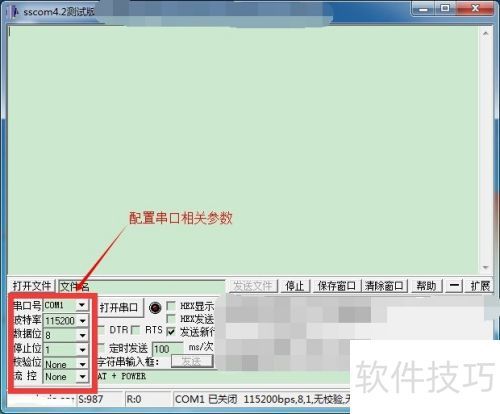Click the sscom app icon in title bar
This screenshot has width=500, height=414.
coord(15,11)
